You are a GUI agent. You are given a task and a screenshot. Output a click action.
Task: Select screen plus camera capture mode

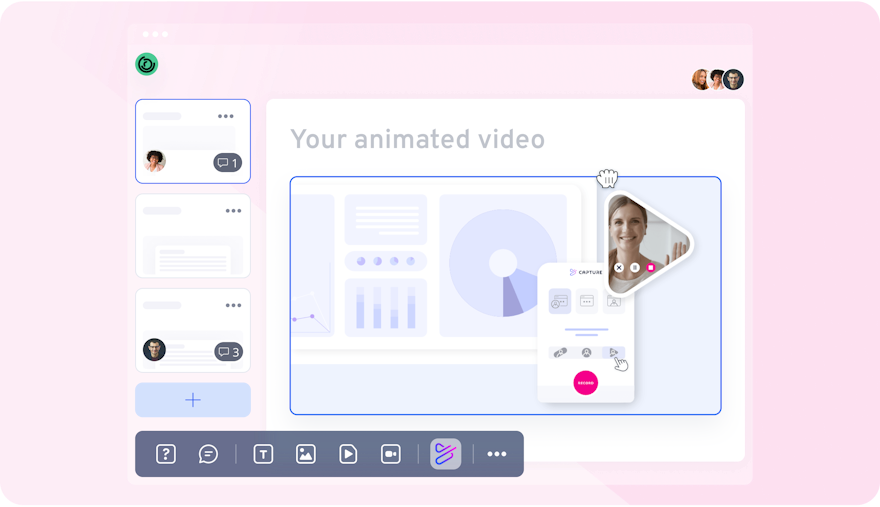coord(560,302)
